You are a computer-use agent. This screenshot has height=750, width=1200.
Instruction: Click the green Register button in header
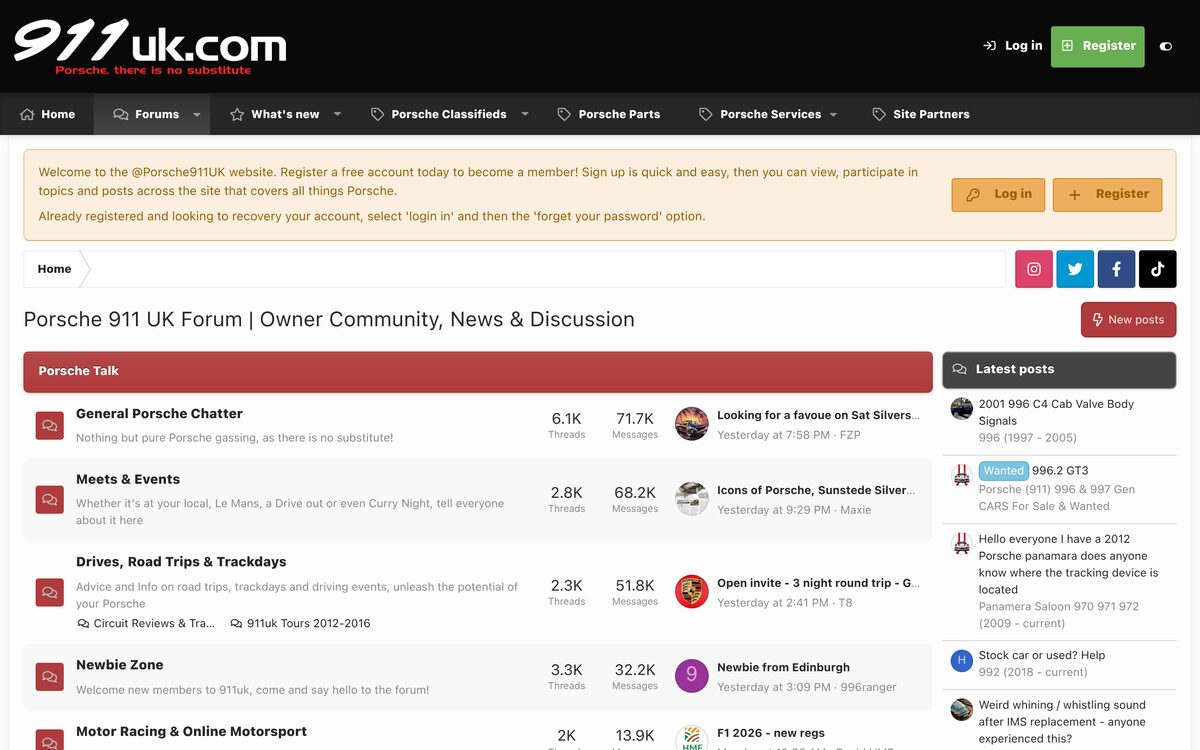tap(1097, 46)
